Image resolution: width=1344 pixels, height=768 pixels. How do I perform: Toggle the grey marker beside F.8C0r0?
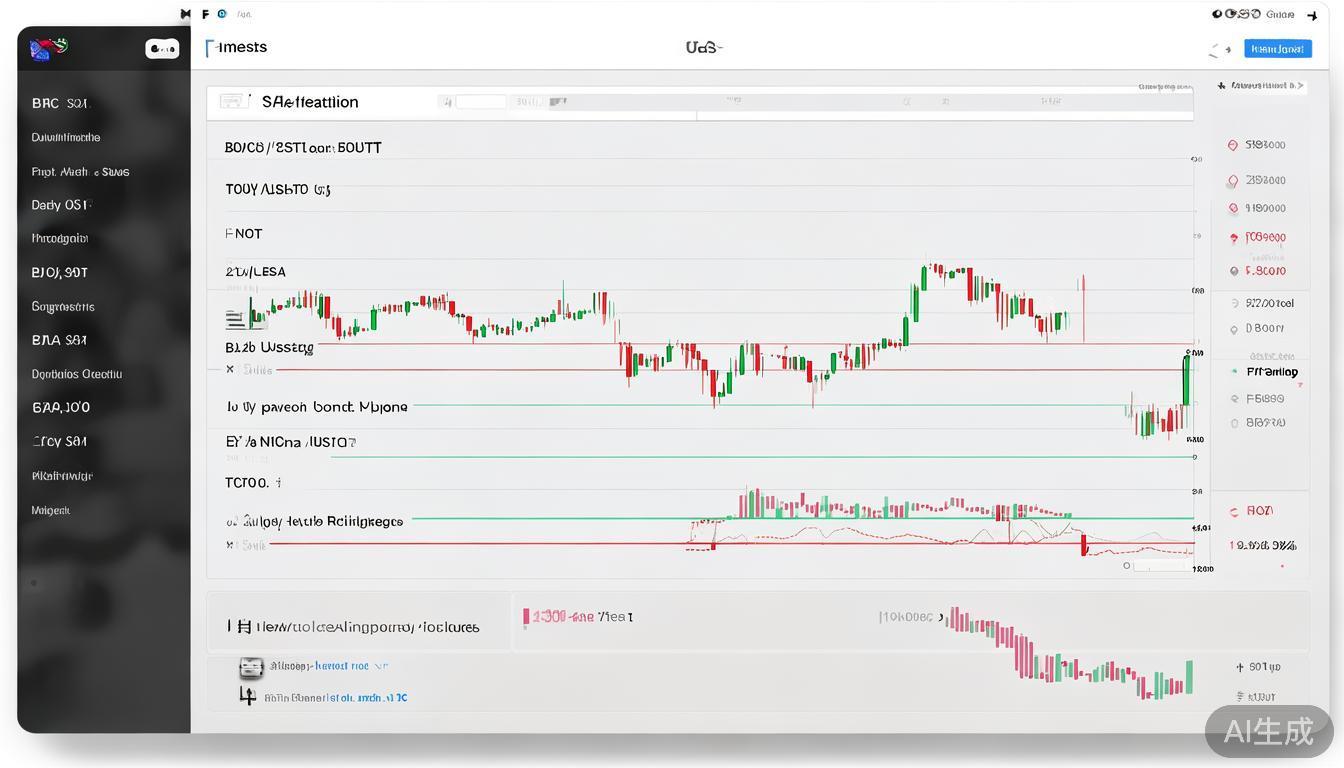[1234, 271]
